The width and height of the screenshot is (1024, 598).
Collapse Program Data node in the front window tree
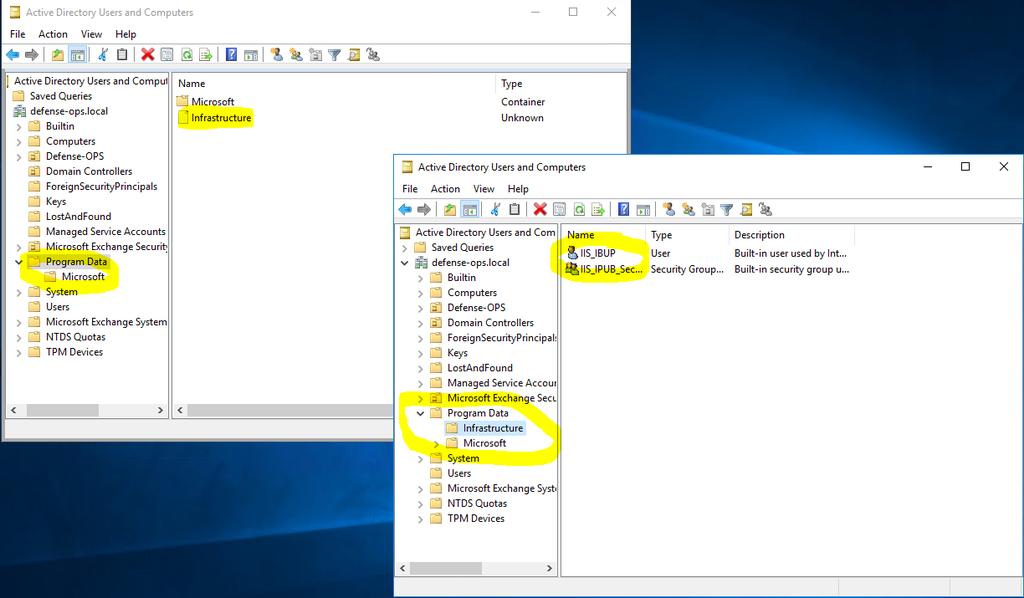pyautogui.click(x=421, y=413)
